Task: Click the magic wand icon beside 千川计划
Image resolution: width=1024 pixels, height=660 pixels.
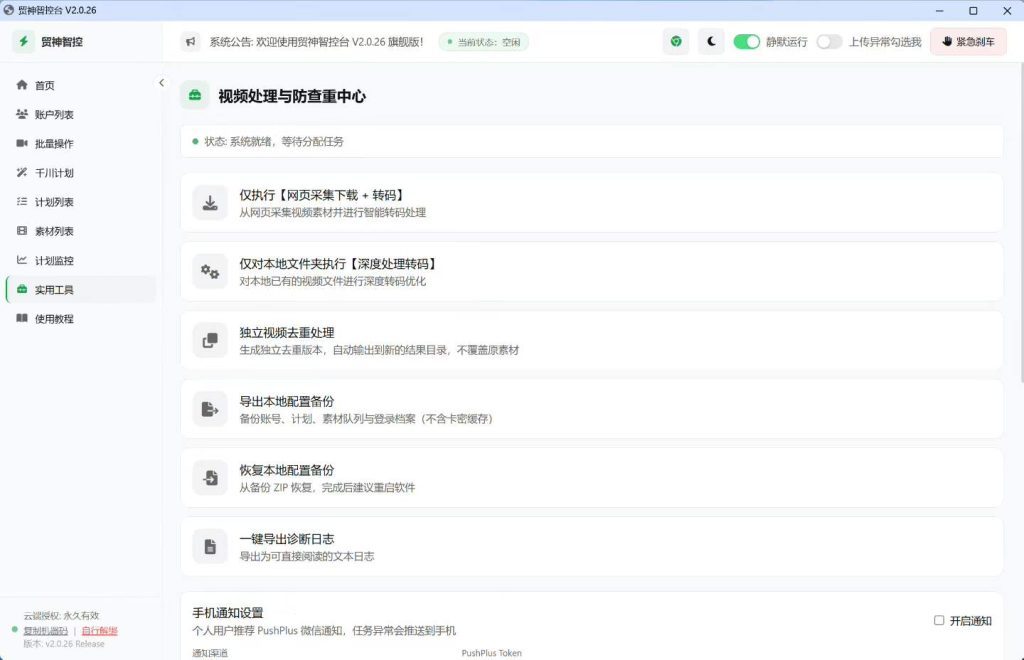Action: [x=22, y=172]
